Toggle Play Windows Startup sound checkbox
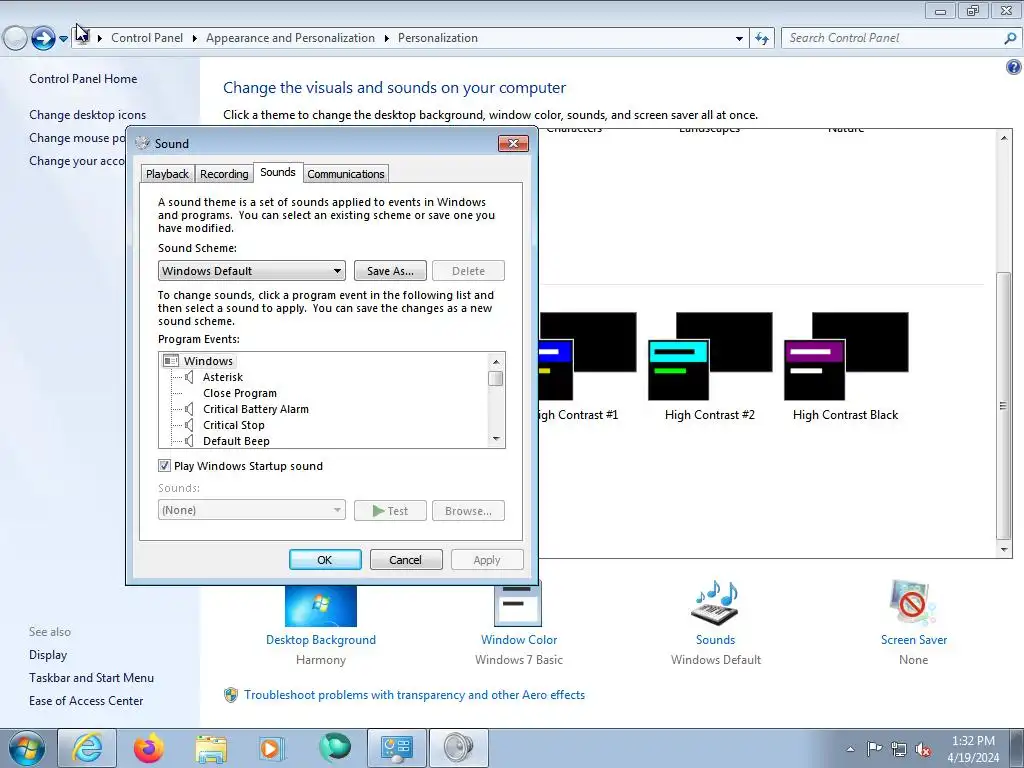Viewport: 1024px width, 768px height. click(165, 466)
